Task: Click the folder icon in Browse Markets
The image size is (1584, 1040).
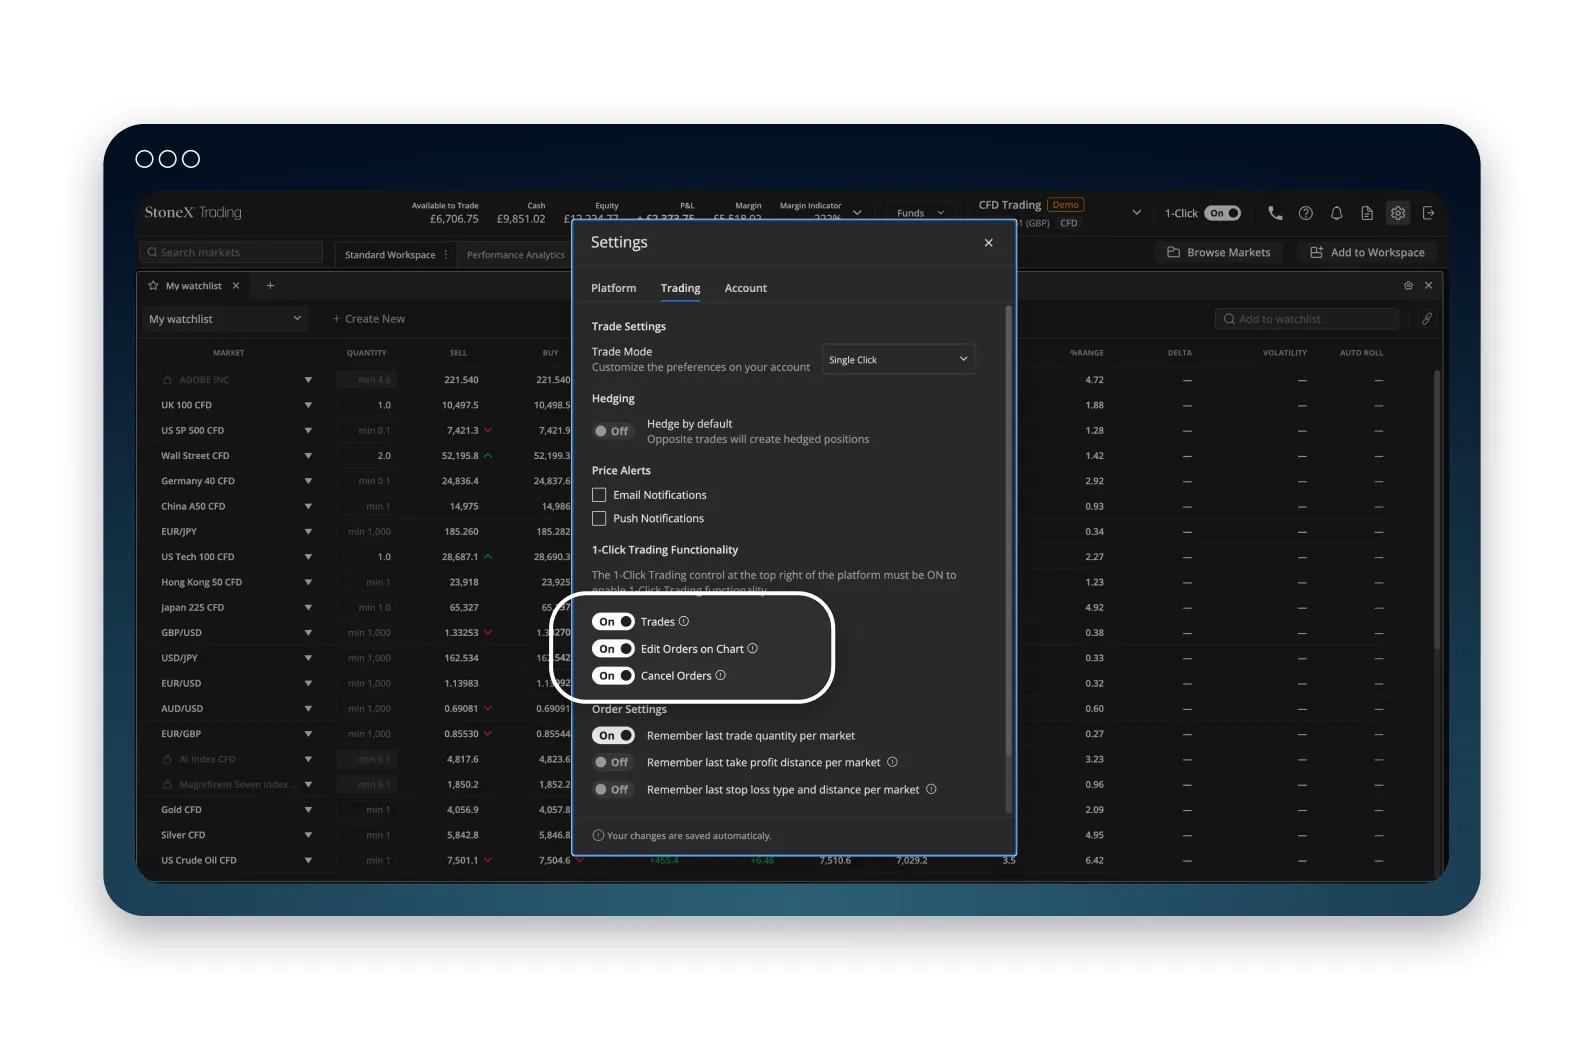Action: [1174, 253]
